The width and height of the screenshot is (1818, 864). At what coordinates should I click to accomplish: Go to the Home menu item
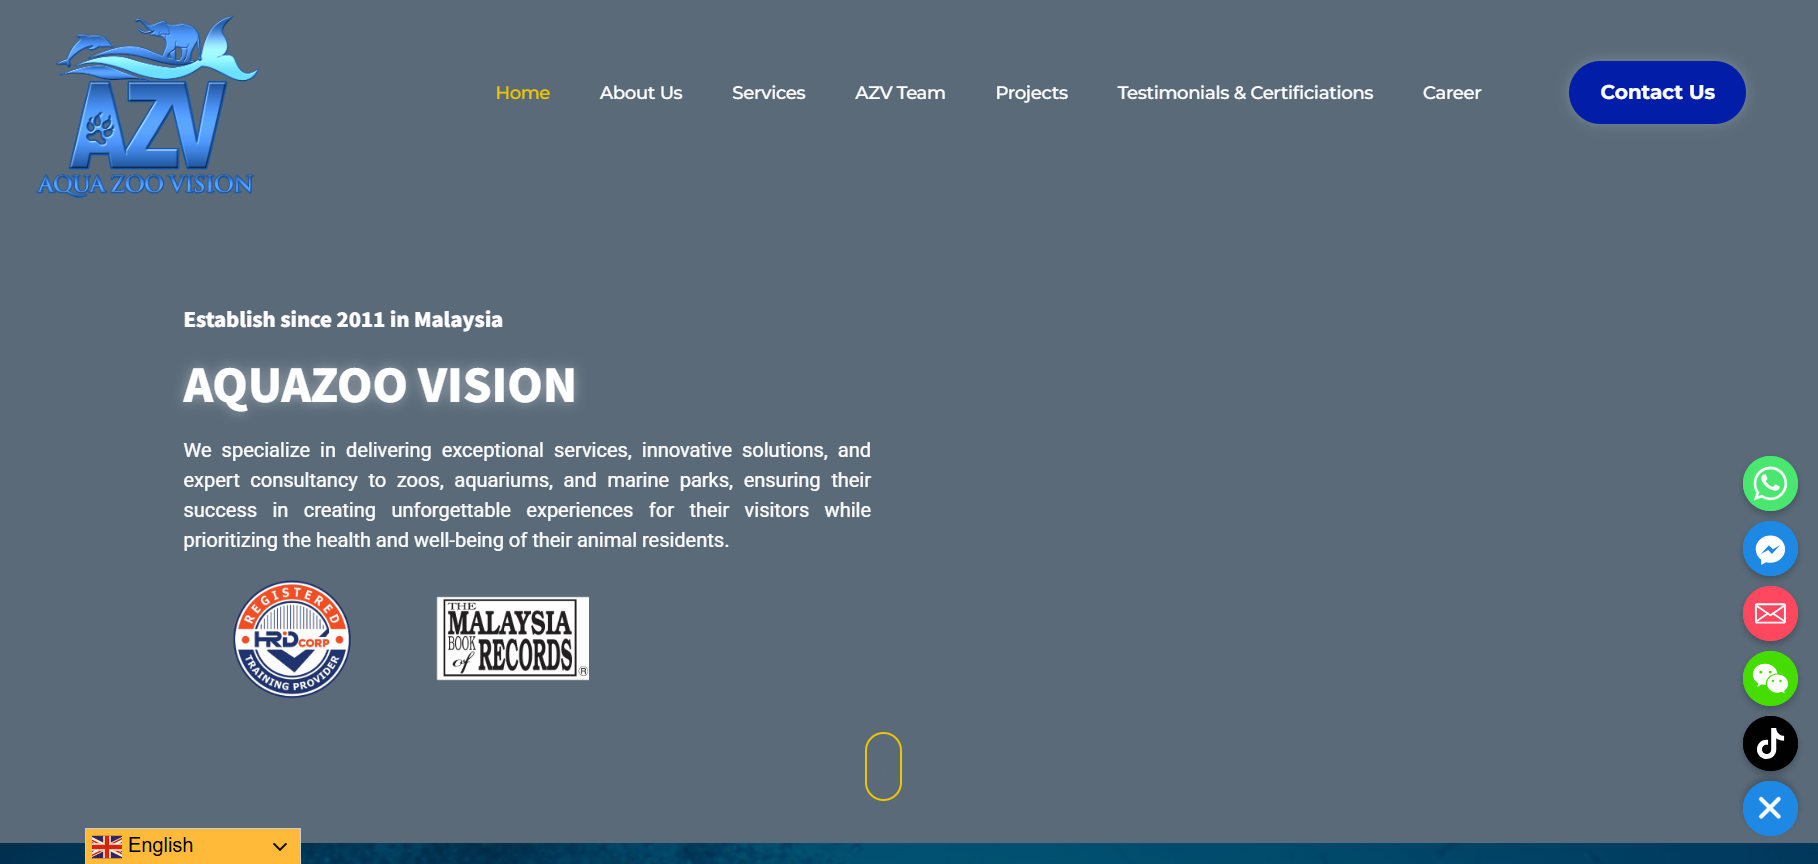pos(522,93)
